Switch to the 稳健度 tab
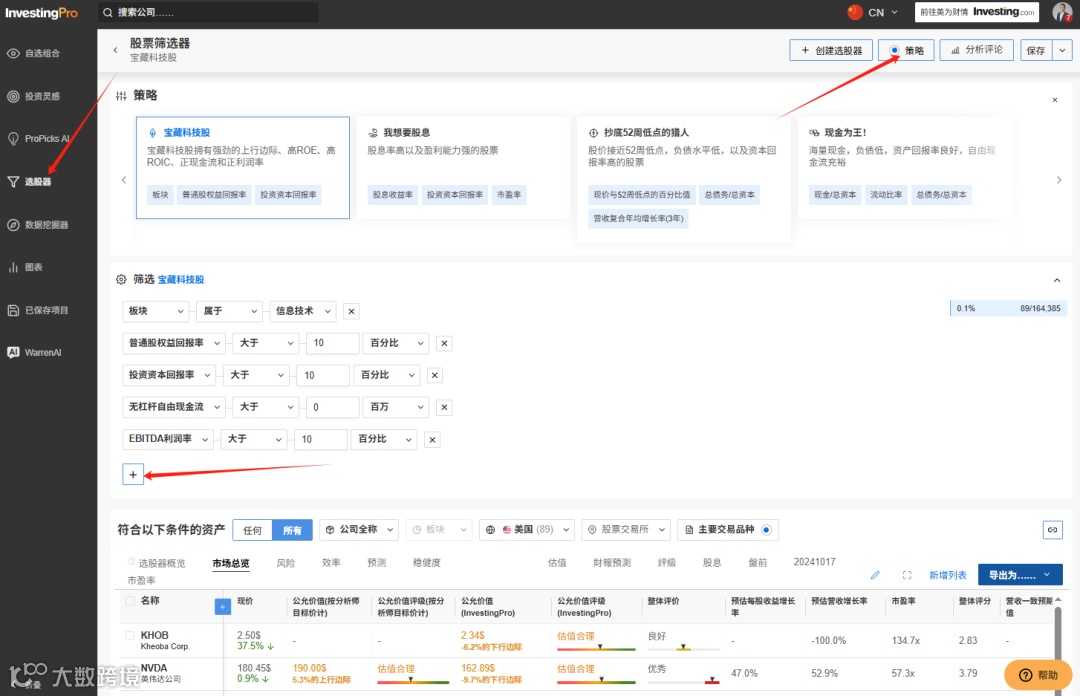Screen dimensions: 1080x696 (x=426, y=563)
